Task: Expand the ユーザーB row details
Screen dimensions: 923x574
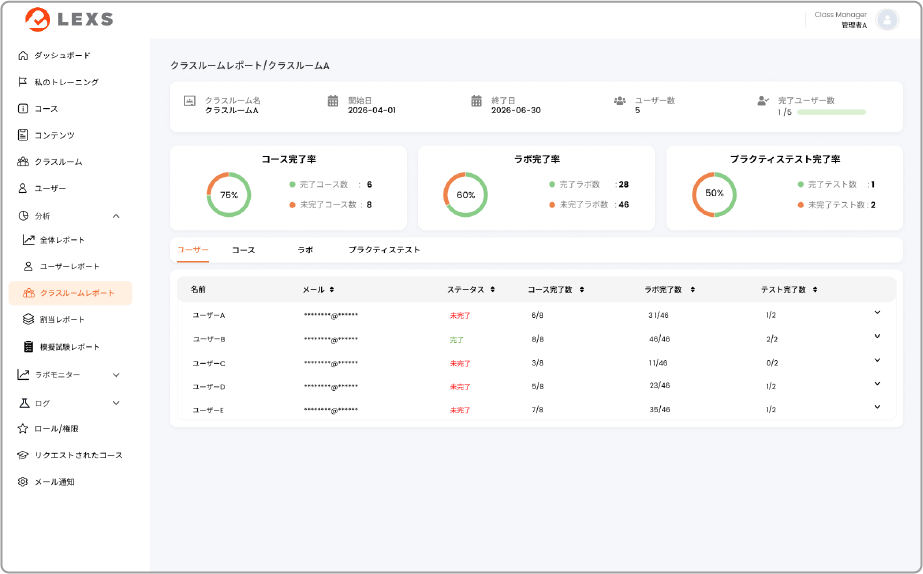Action: [x=877, y=336]
